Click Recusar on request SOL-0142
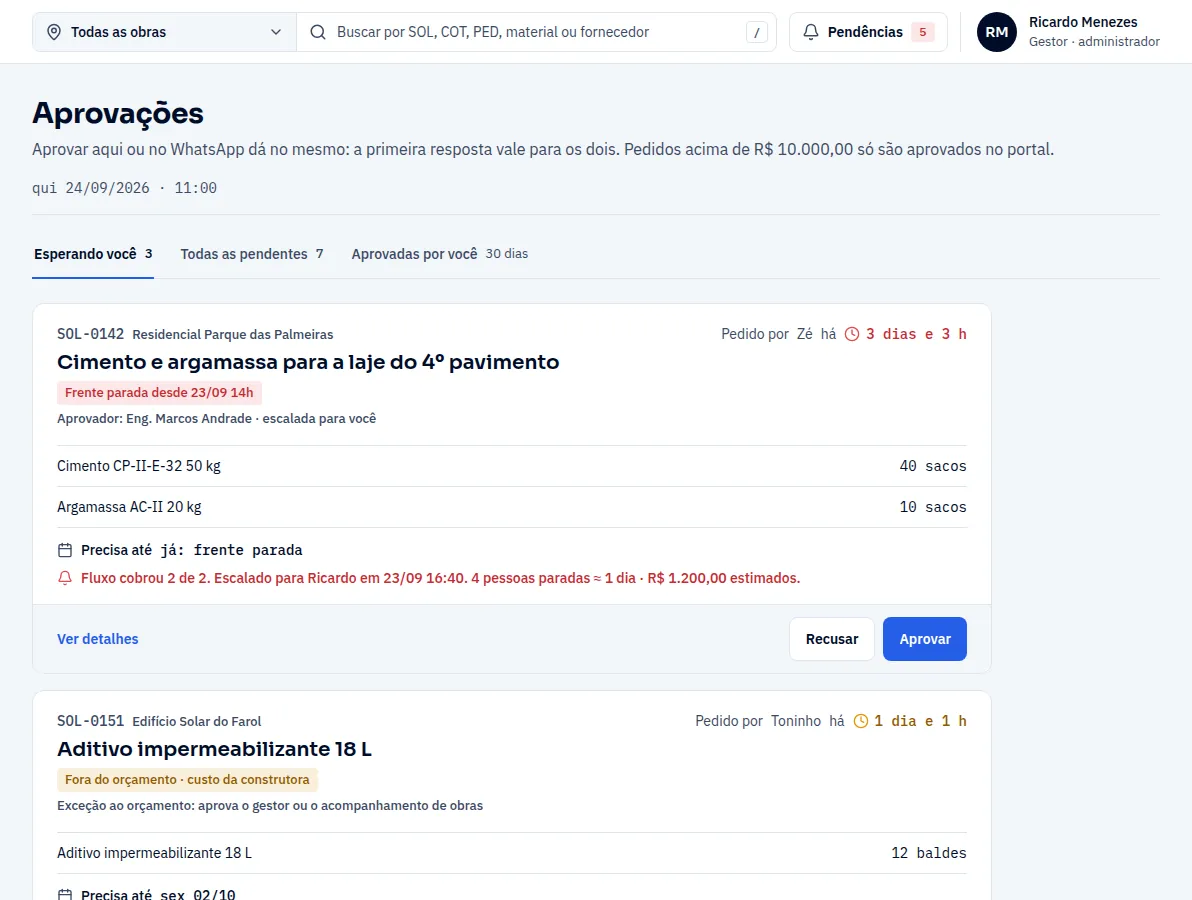Screen dimensions: 1192x900 [832, 639]
